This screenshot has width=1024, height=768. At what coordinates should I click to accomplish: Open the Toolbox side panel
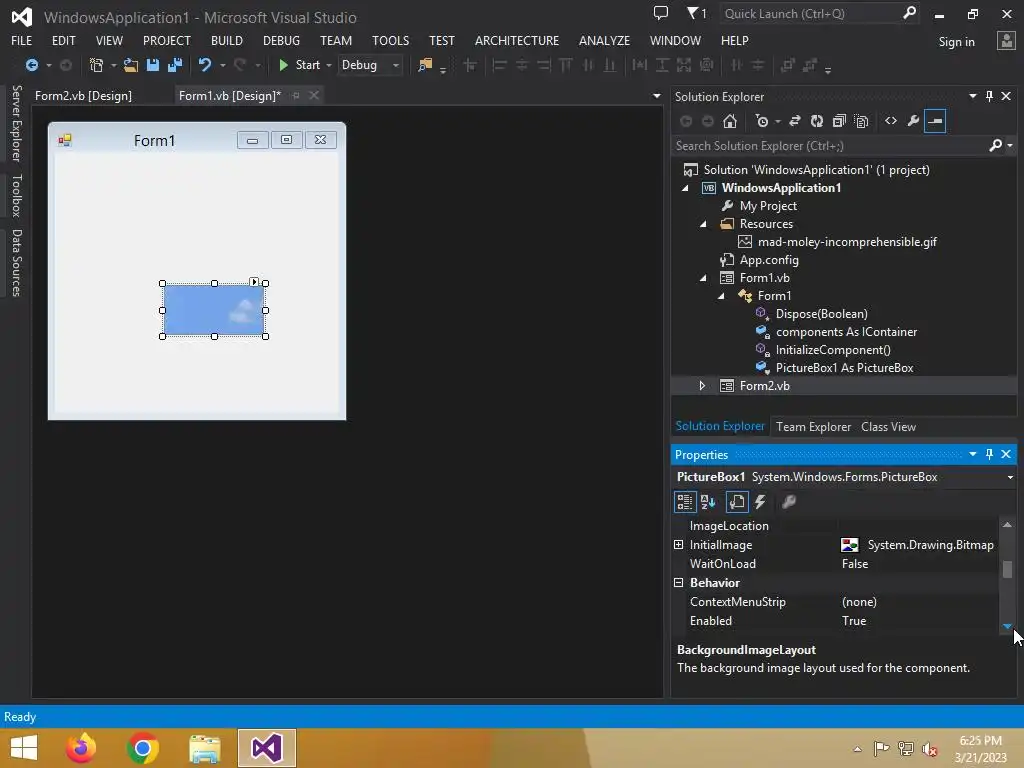point(16,195)
